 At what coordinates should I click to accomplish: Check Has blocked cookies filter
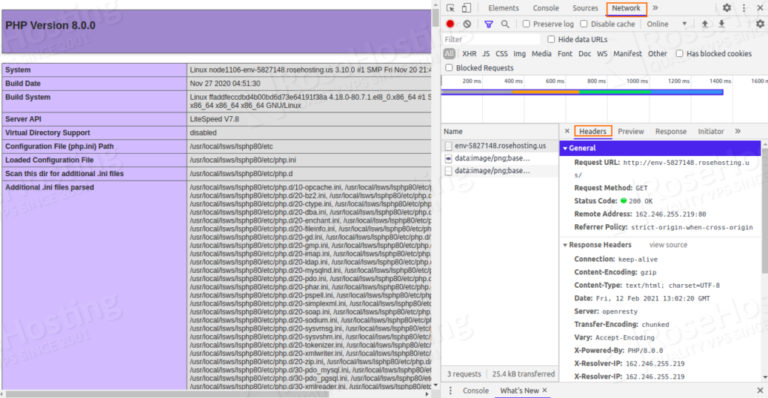tap(679, 53)
